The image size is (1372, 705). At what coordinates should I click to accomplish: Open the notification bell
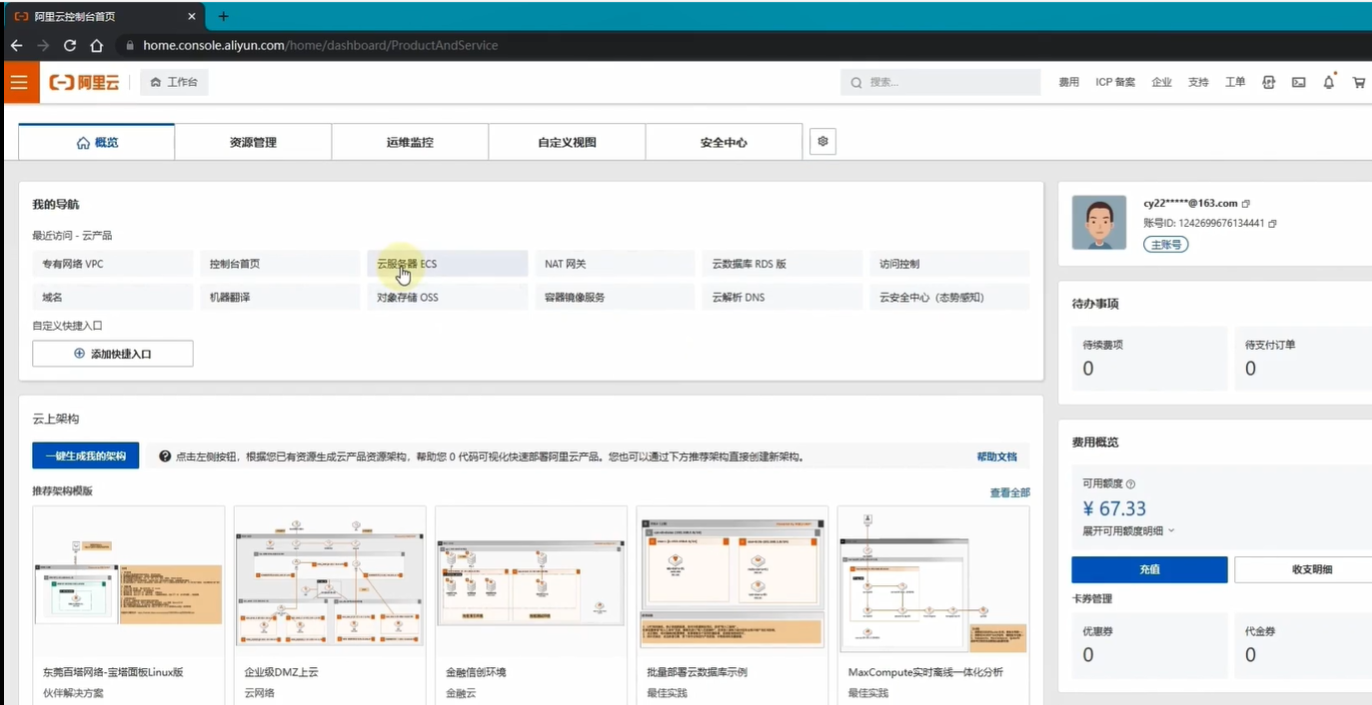pyautogui.click(x=1329, y=82)
